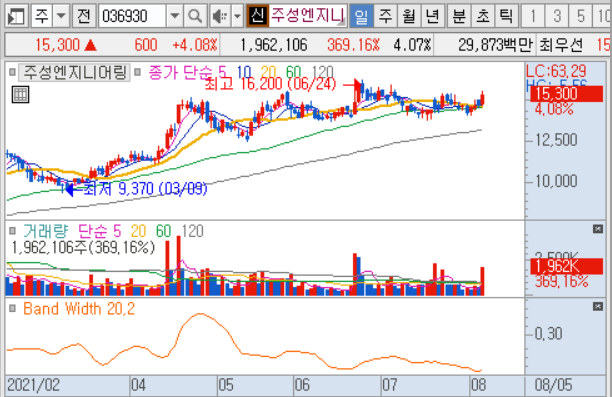Click the 최저 9,370 (03/09) marker
Viewport: 612px width, 397px height.
coord(145,189)
